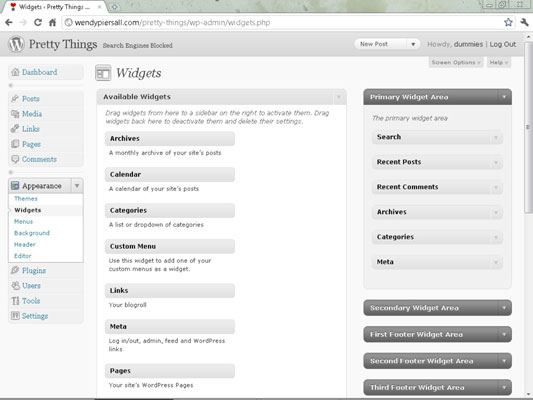Open the New Post dropdown arrow
Viewport: 533px width, 400px height.
(x=413, y=44)
